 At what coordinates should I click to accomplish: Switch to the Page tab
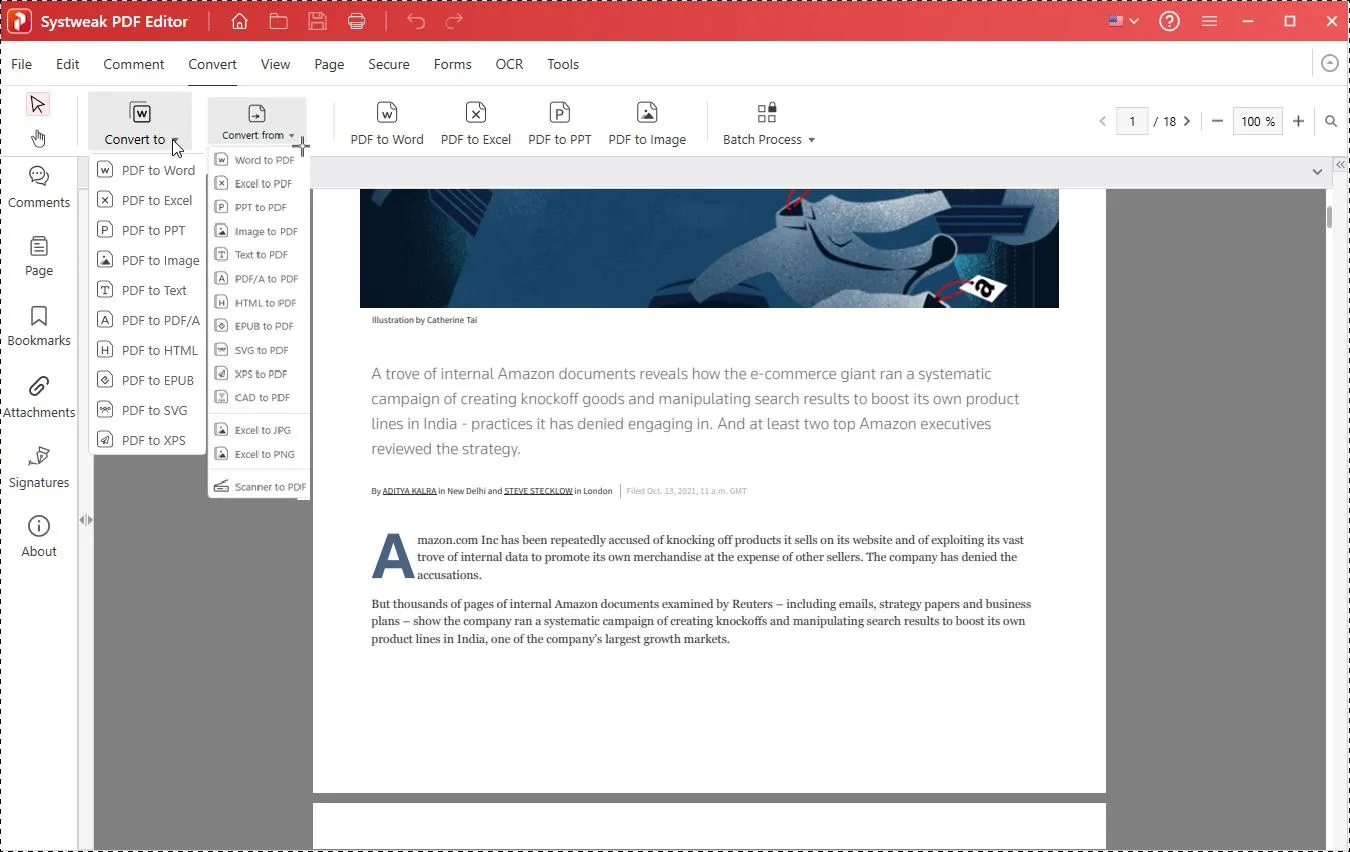coord(329,64)
